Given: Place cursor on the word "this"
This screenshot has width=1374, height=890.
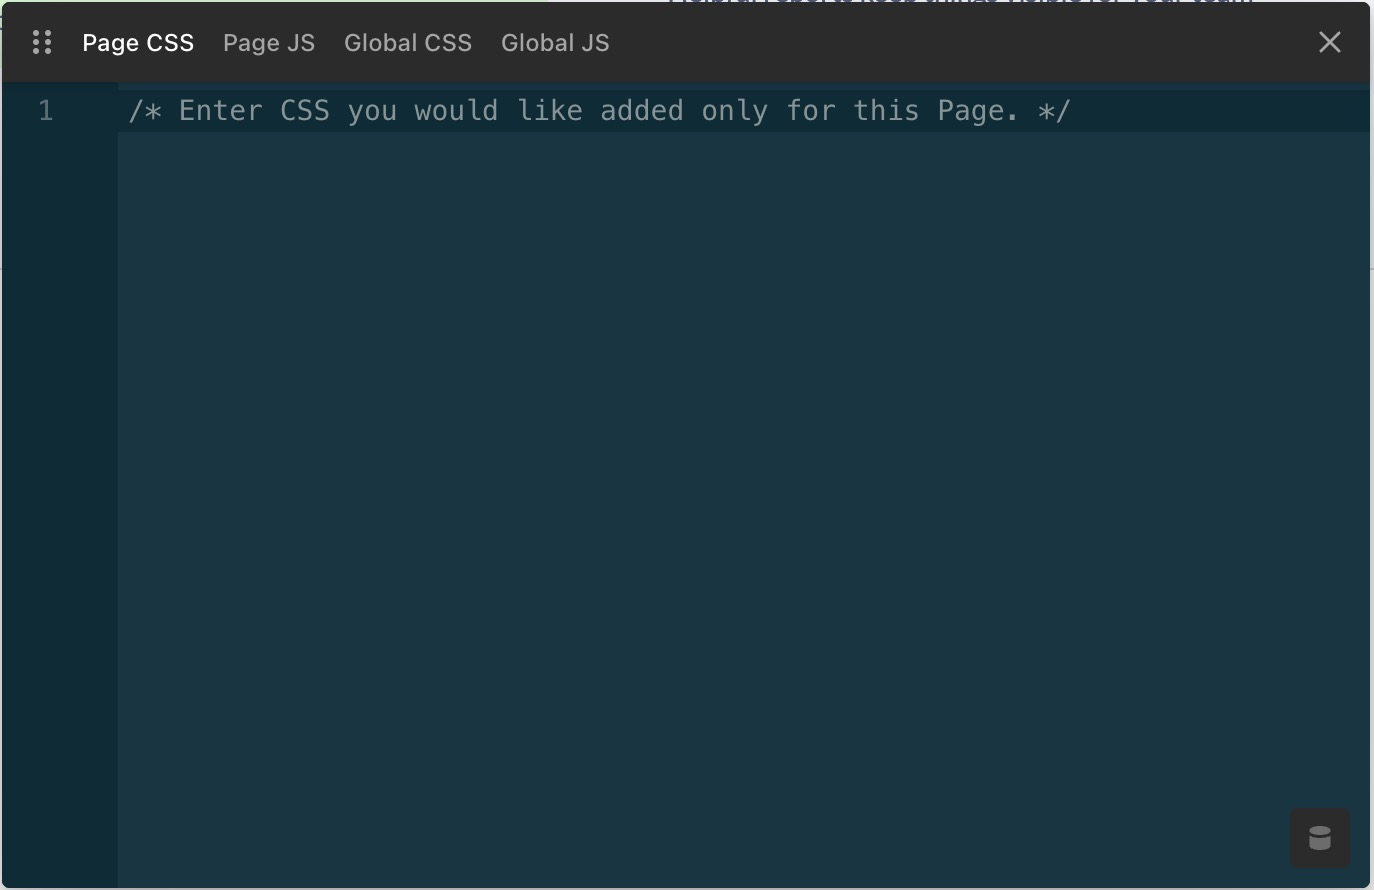Looking at the screenshot, I should (886, 111).
